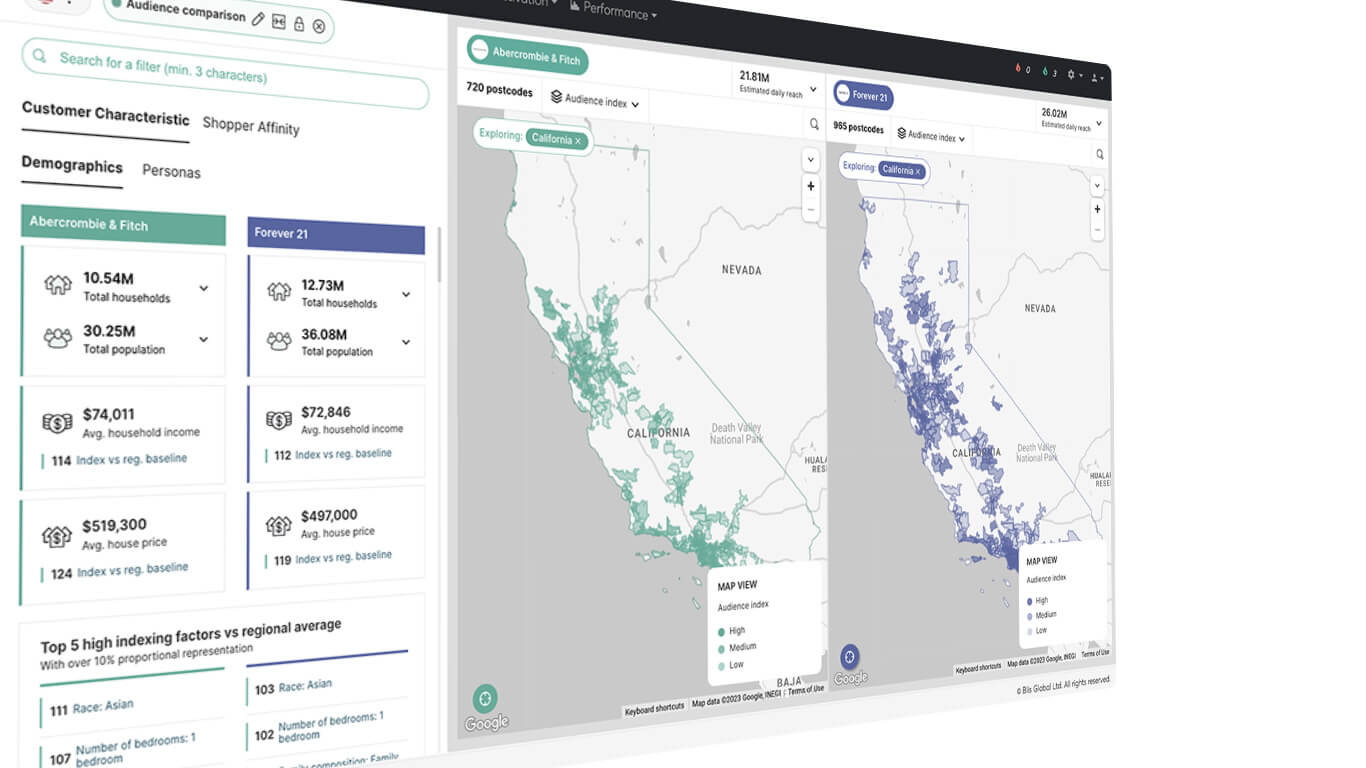The width and height of the screenshot is (1366, 768).
Task: Open the user account menu
Action: [1096, 77]
